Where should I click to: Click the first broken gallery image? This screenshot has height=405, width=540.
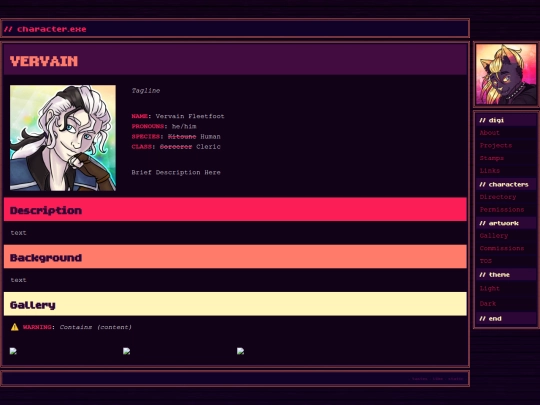click(x=13, y=351)
